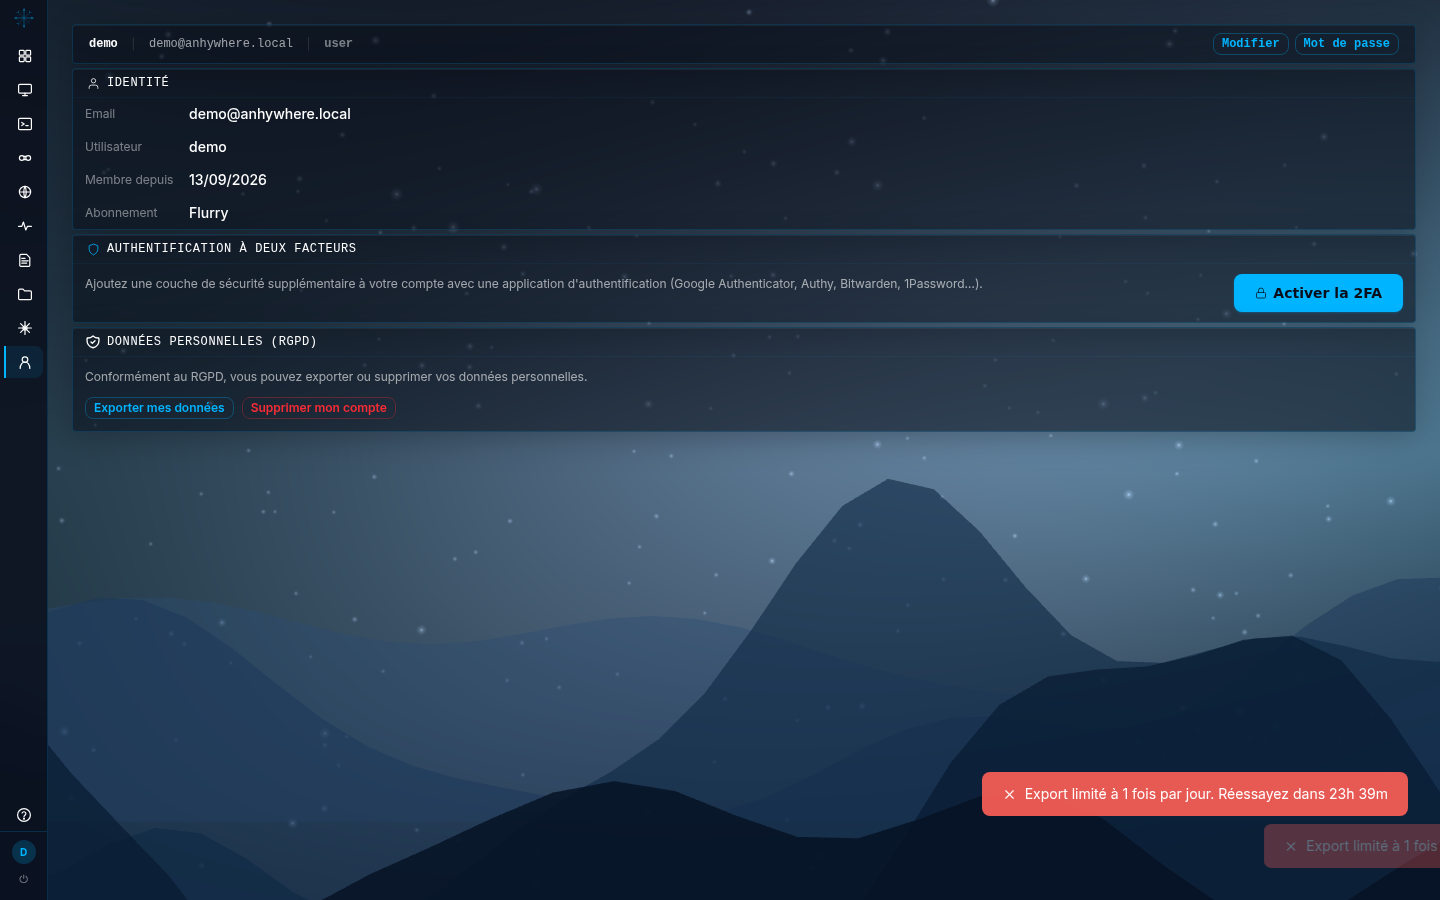Click the Abonnement label

coord(121,213)
